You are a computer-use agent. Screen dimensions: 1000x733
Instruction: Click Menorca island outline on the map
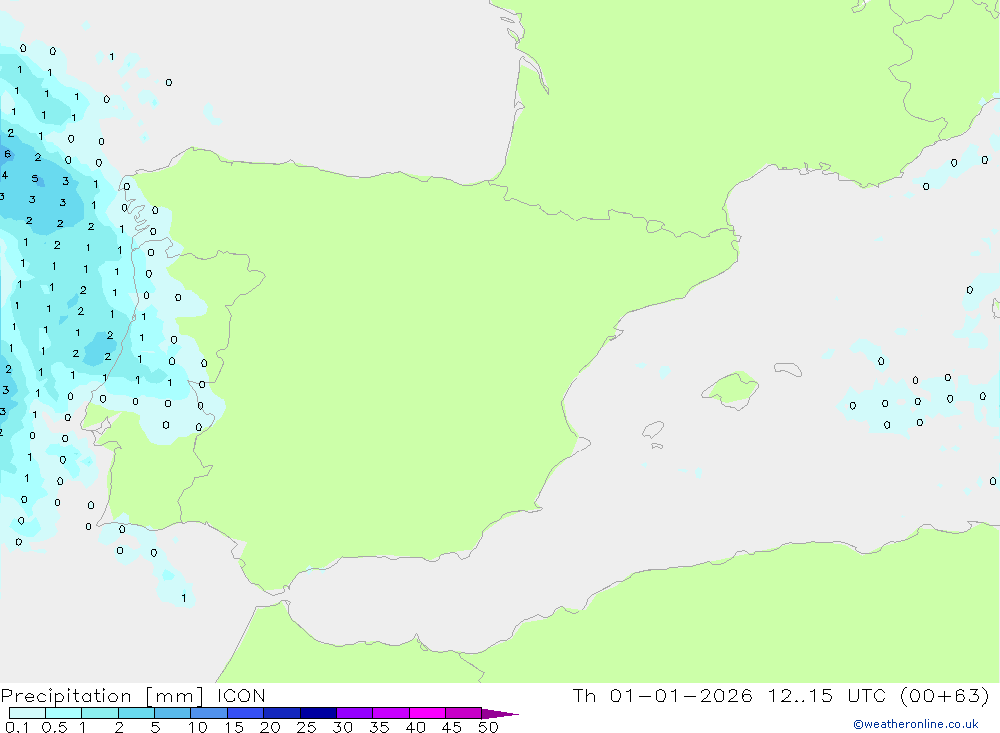pos(788,369)
